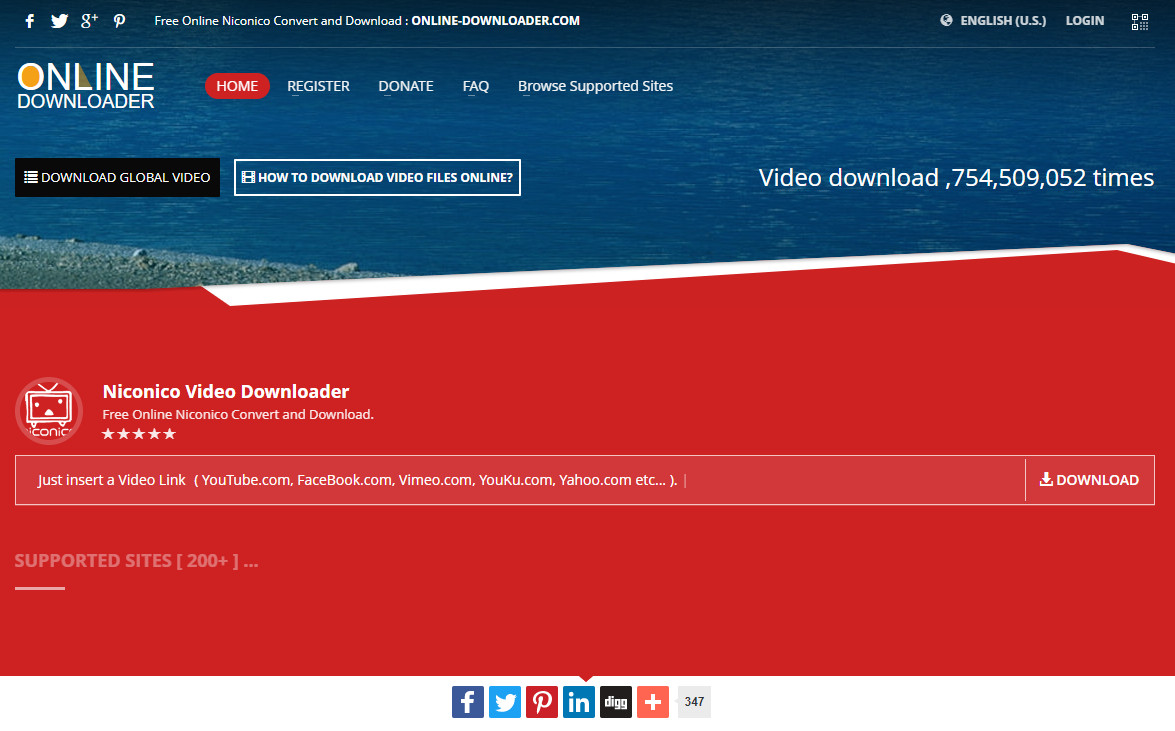Open the Twitter icon in top bar

pos(59,21)
